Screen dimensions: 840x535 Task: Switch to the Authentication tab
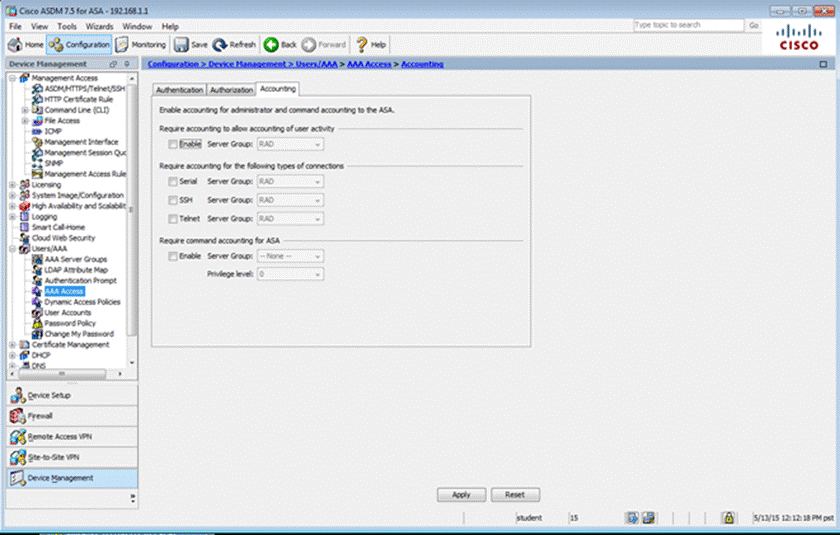[178, 90]
